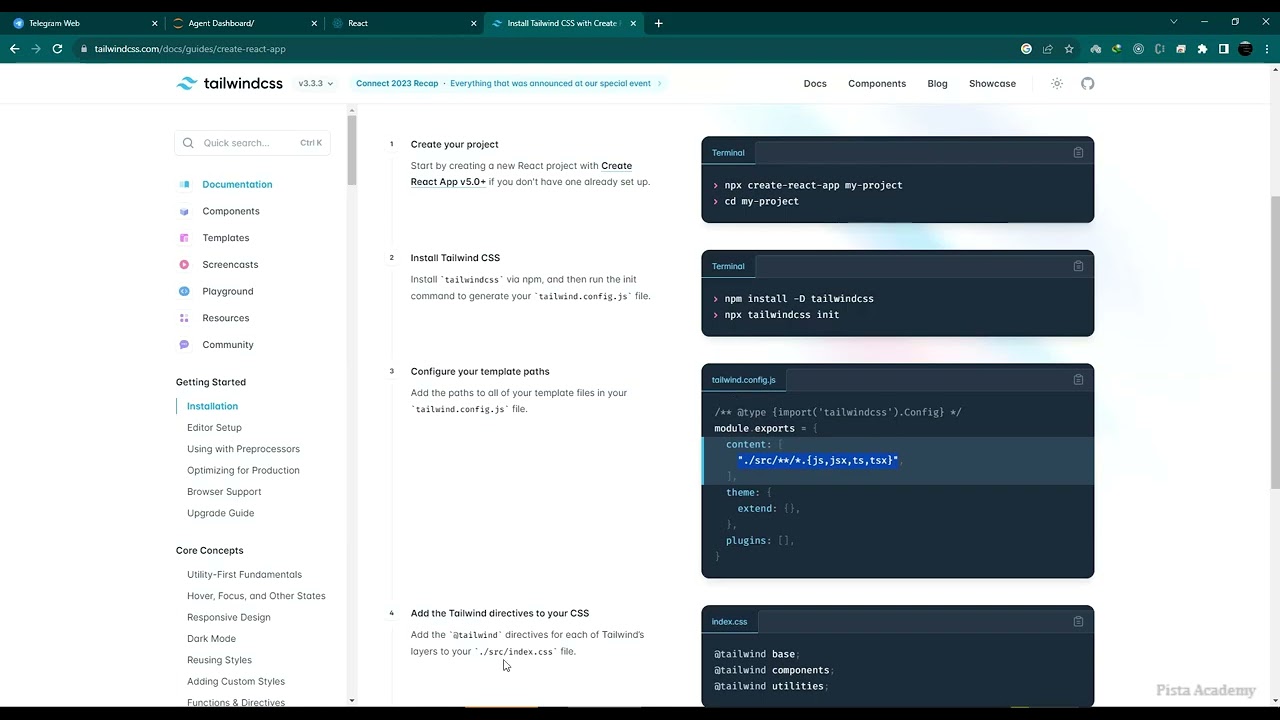Viewport: 1280px width, 720px height.
Task: Copy the create-react-app terminal commands
Action: 1078,153
